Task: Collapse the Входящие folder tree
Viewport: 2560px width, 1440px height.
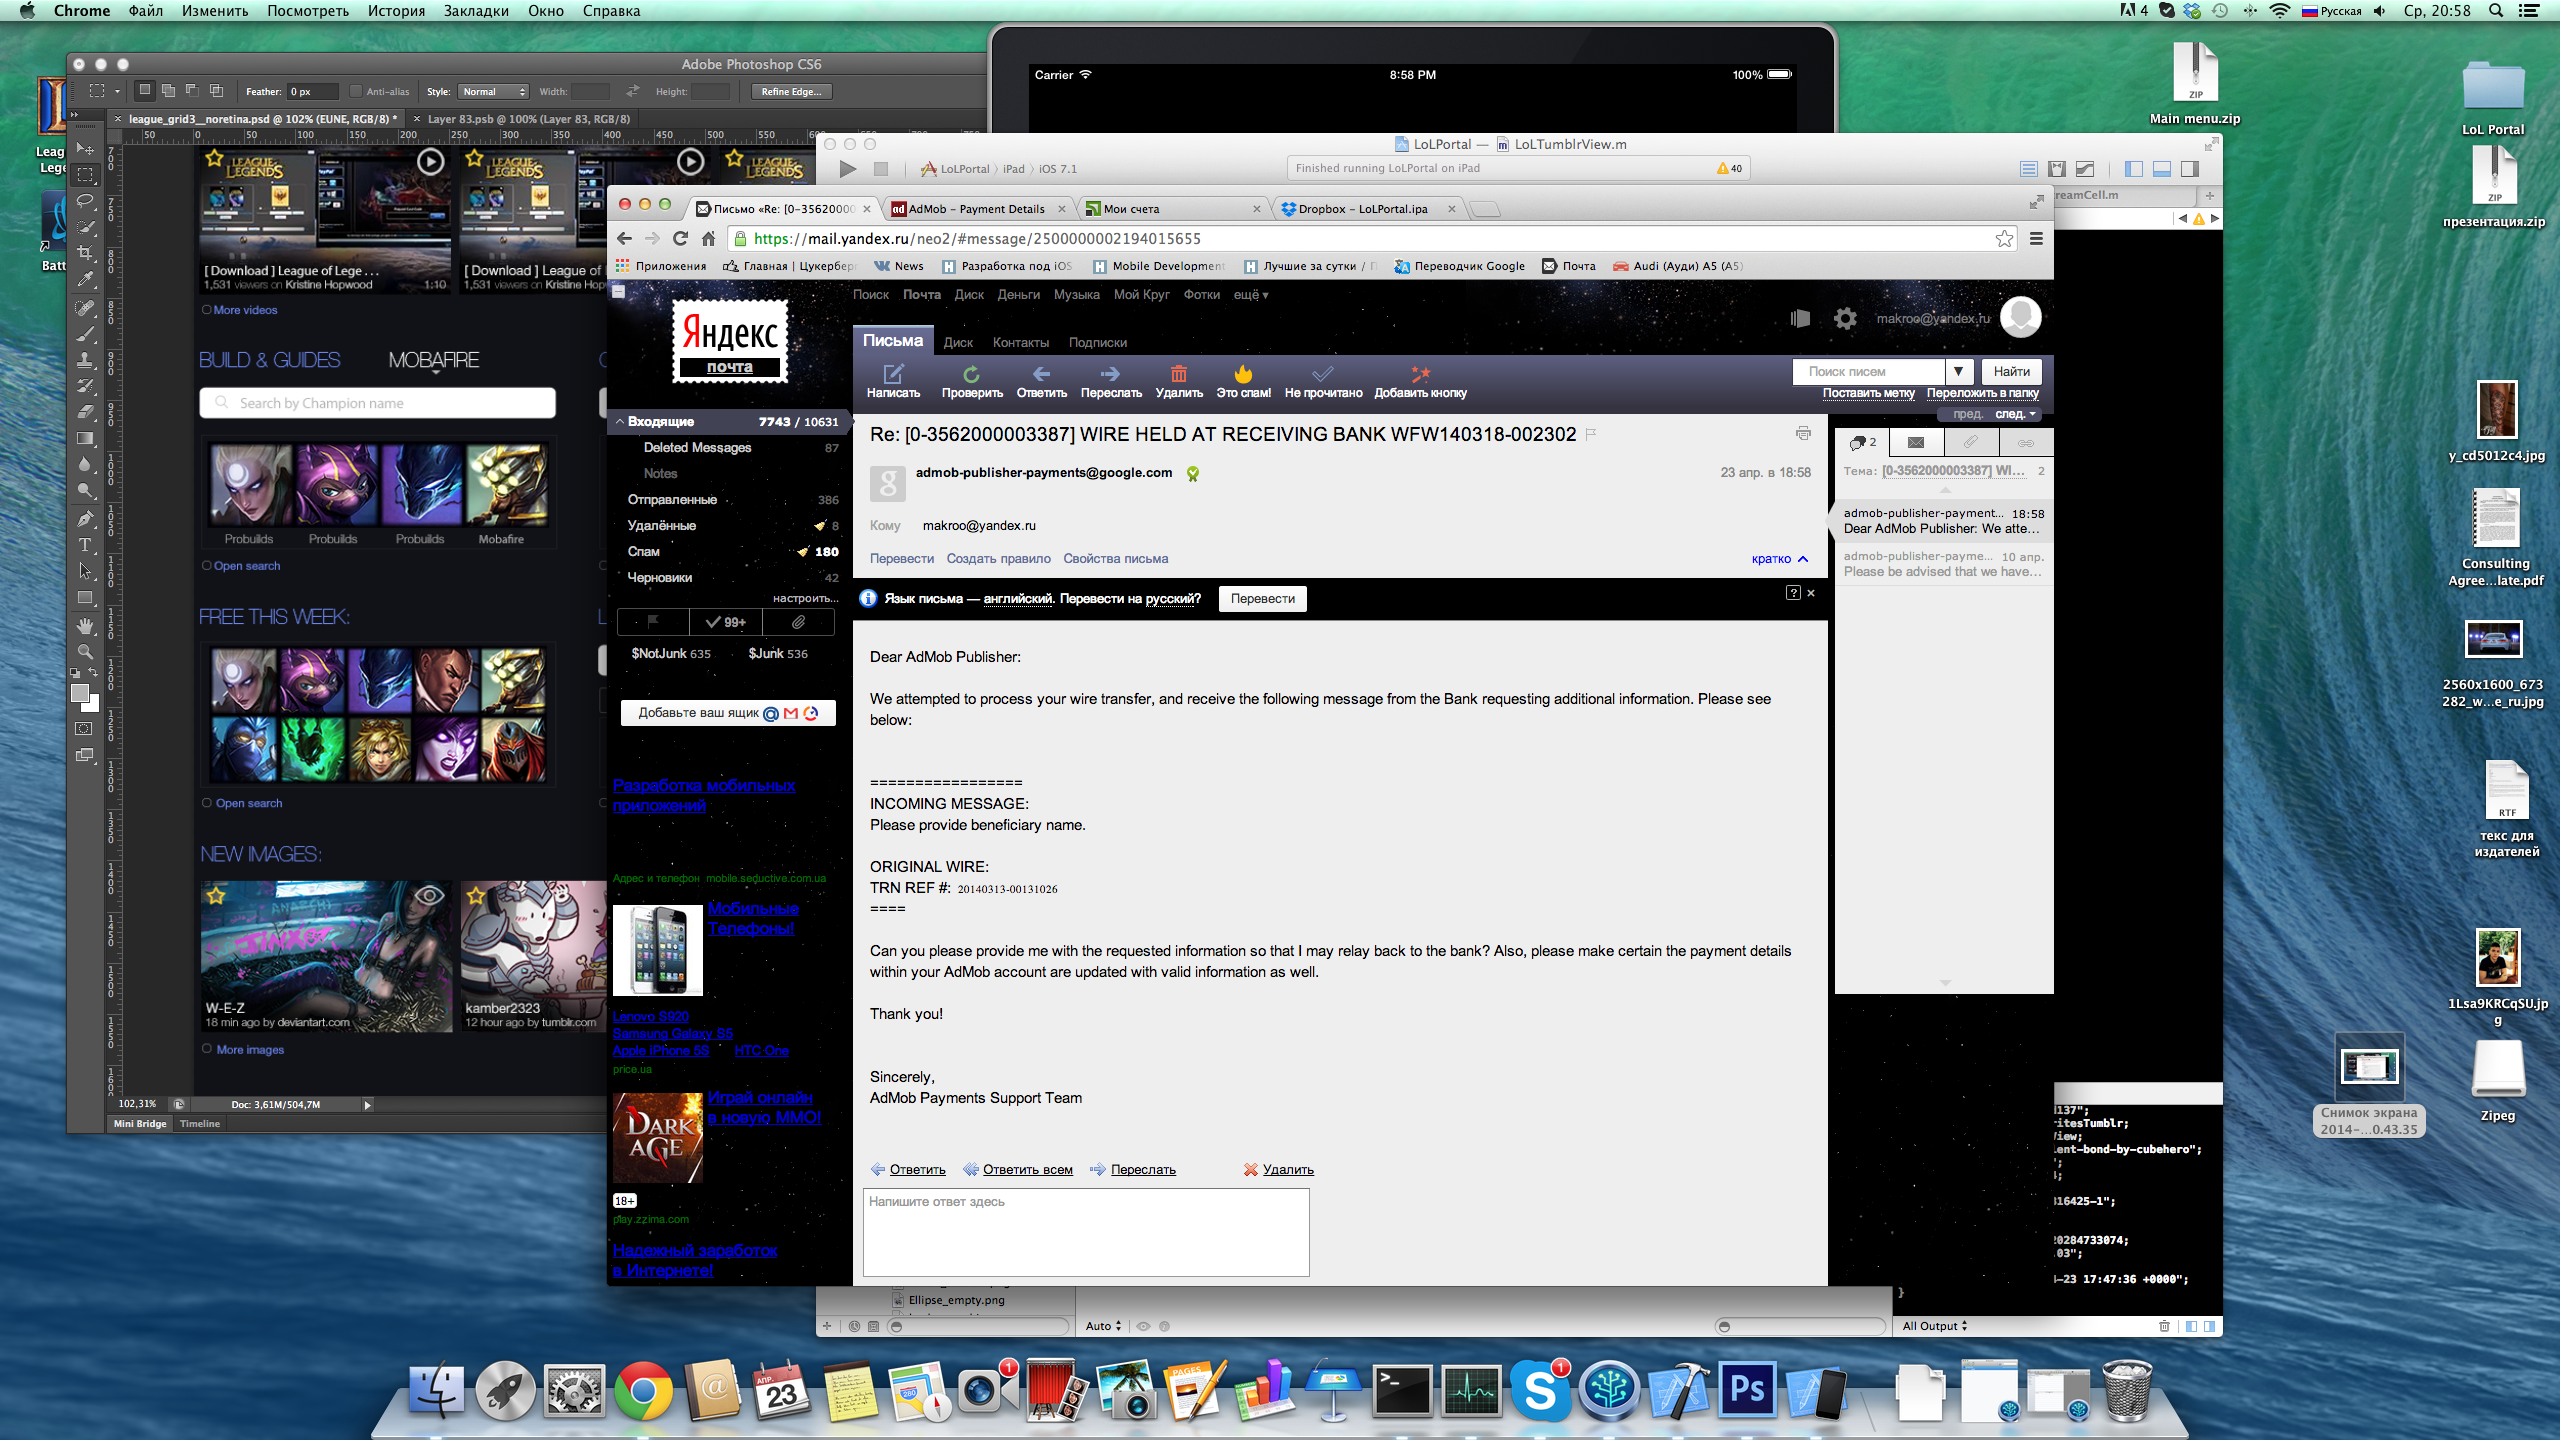Action: pyautogui.click(x=619, y=422)
